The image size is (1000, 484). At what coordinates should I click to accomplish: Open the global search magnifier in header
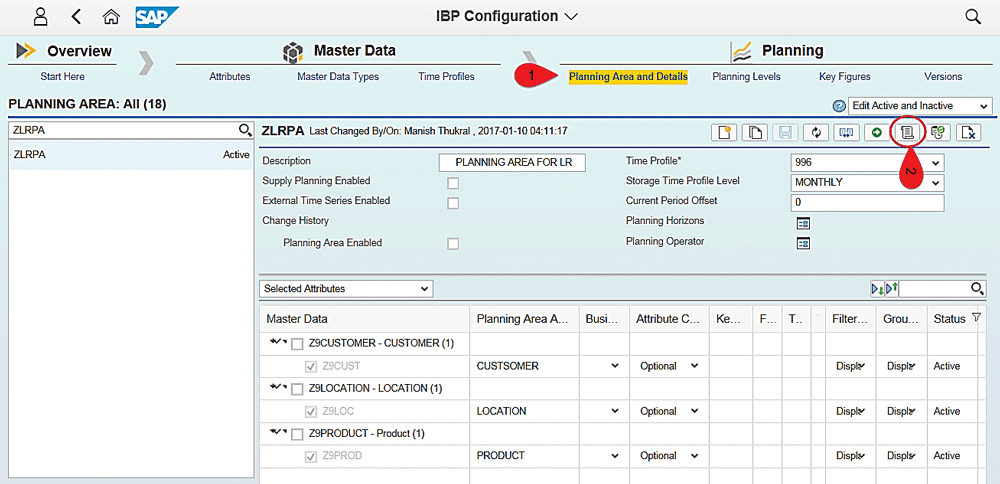[973, 17]
